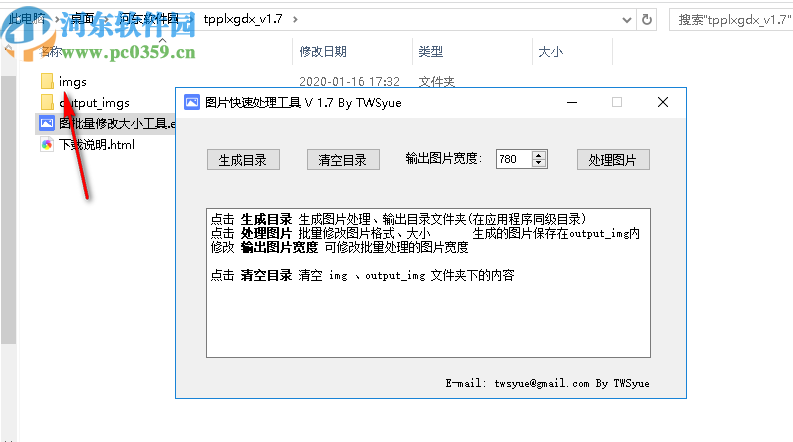Viewport: 793px width, 442px height.
Task: Open the address bar history dropdown
Action: (627, 20)
